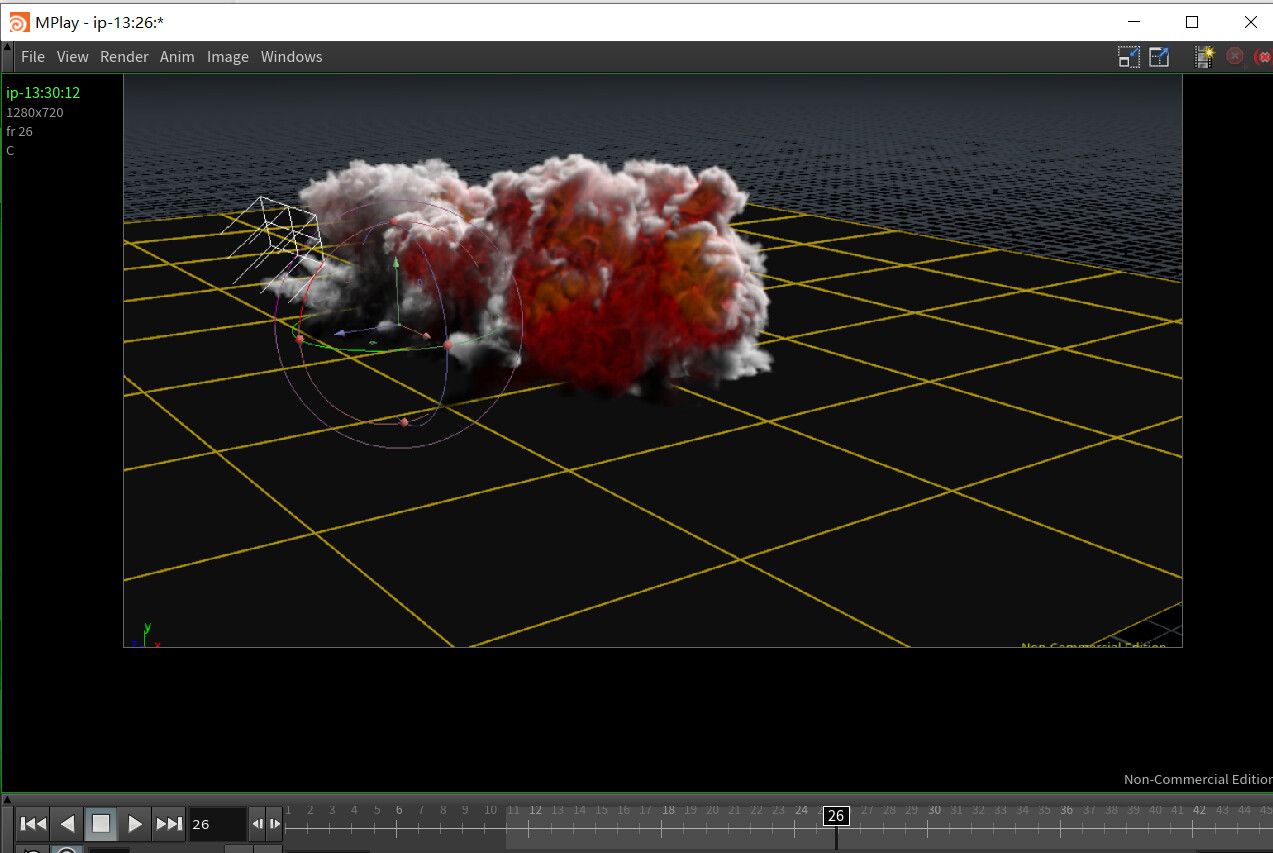Jump to the first frame
The width and height of the screenshot is (1273, 853).
tap(31, 823)
